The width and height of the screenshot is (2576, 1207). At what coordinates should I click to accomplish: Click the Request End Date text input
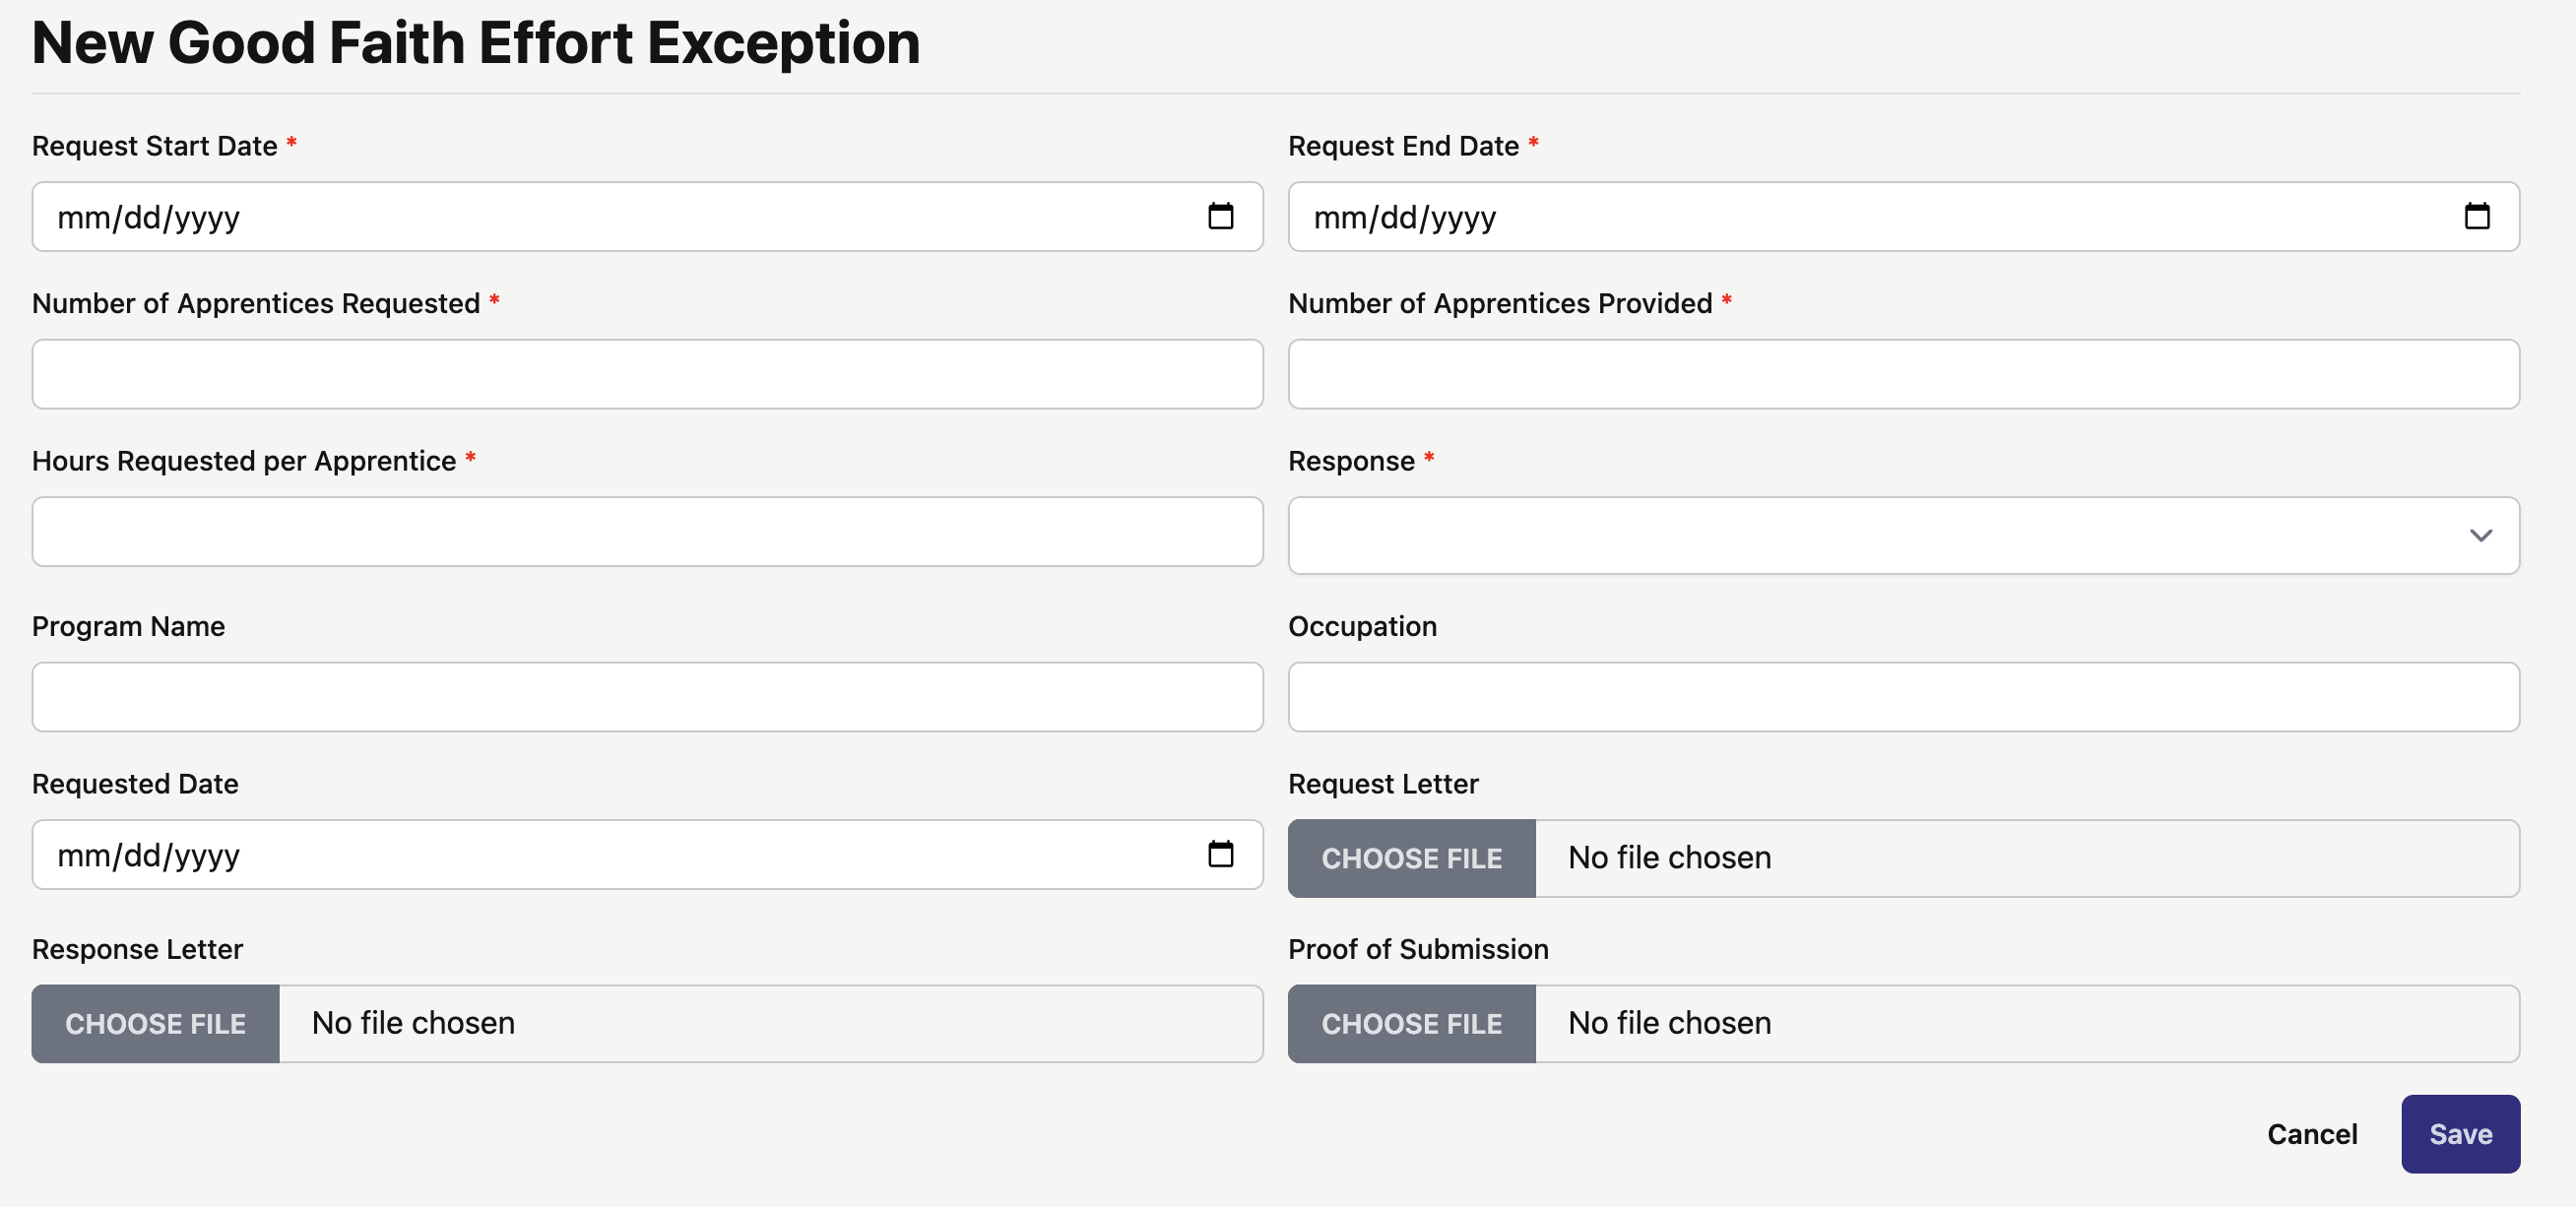1850,216
